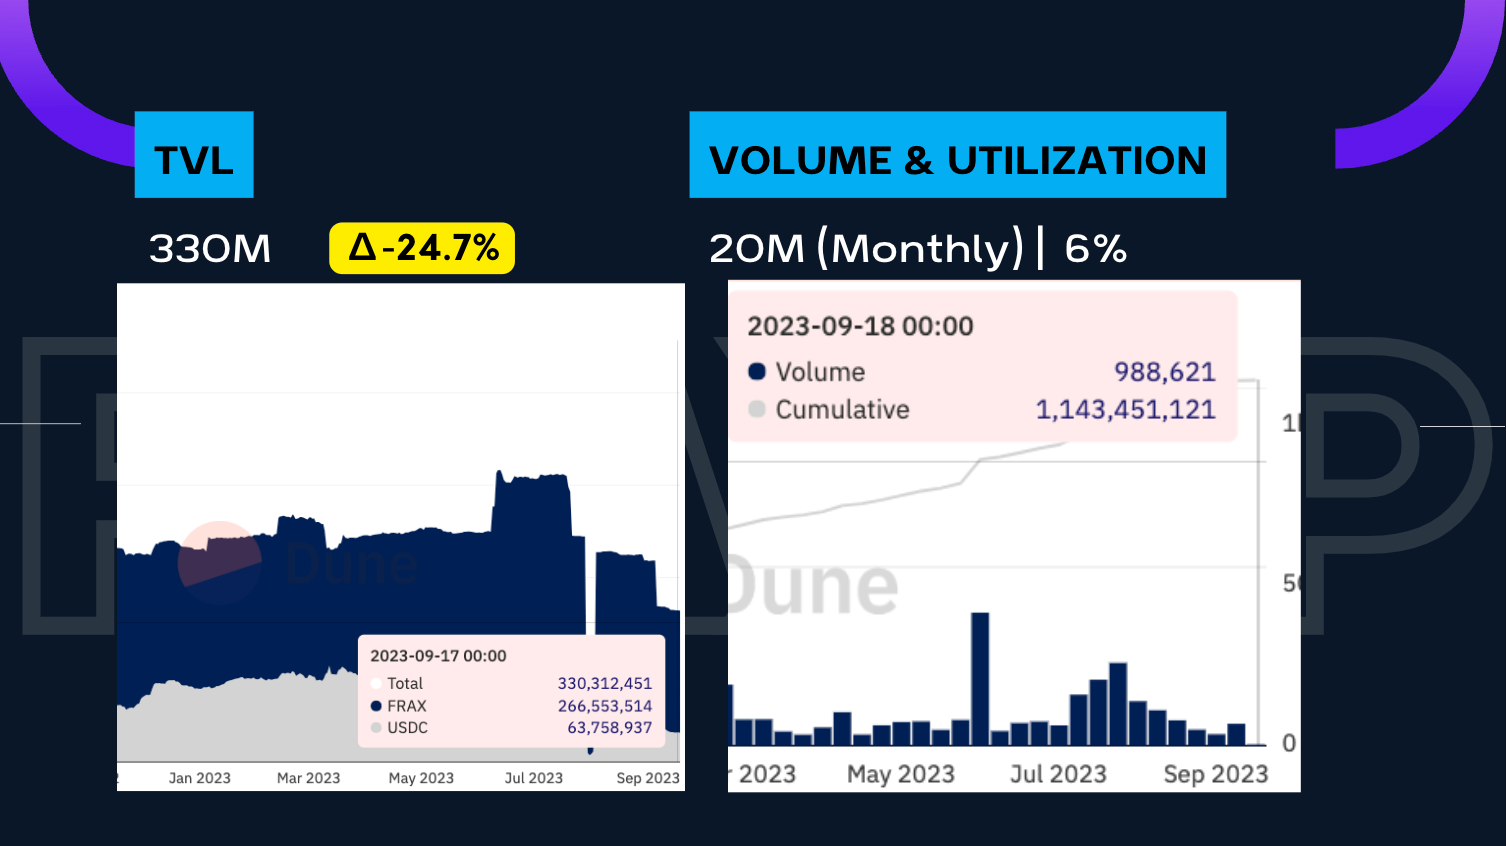This screenshot has height=846, width=1506.
Task: Click the May 2023 label on volume axis
Action: click(x=900, y=775)
